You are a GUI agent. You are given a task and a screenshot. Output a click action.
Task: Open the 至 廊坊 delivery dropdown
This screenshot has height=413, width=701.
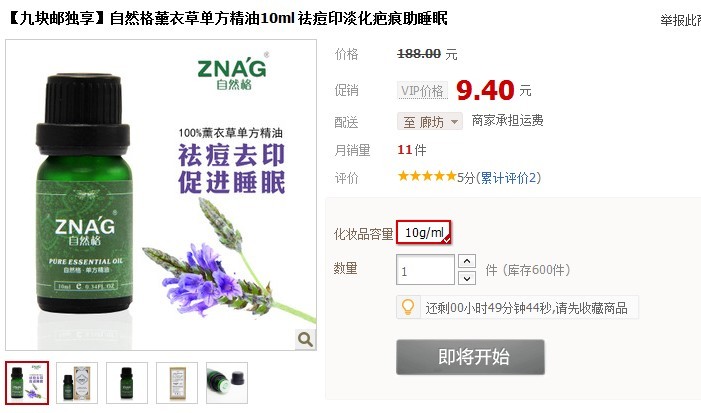point(430,122)
